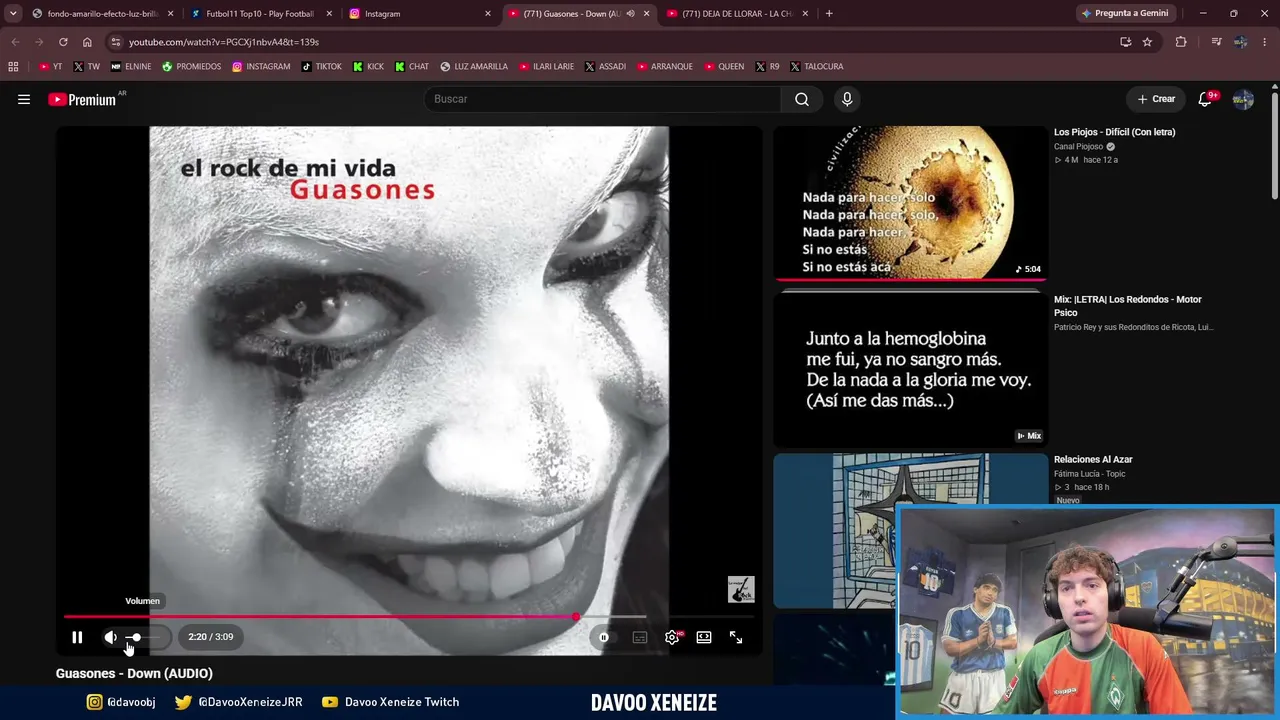Image resolution: width=1280 pixels, height=720 pixels.
Task: Toggle subtitles in the video player
Action: 640,637
